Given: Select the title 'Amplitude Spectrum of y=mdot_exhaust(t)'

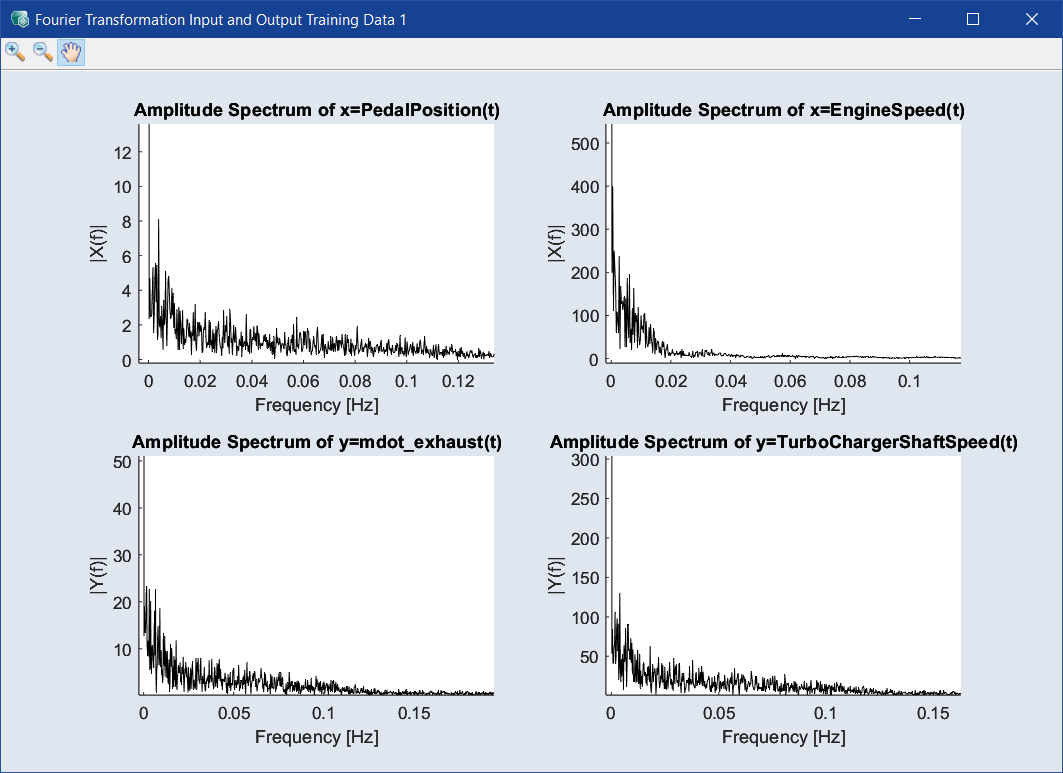Looking at the screenshot, I should pos(317,442).
